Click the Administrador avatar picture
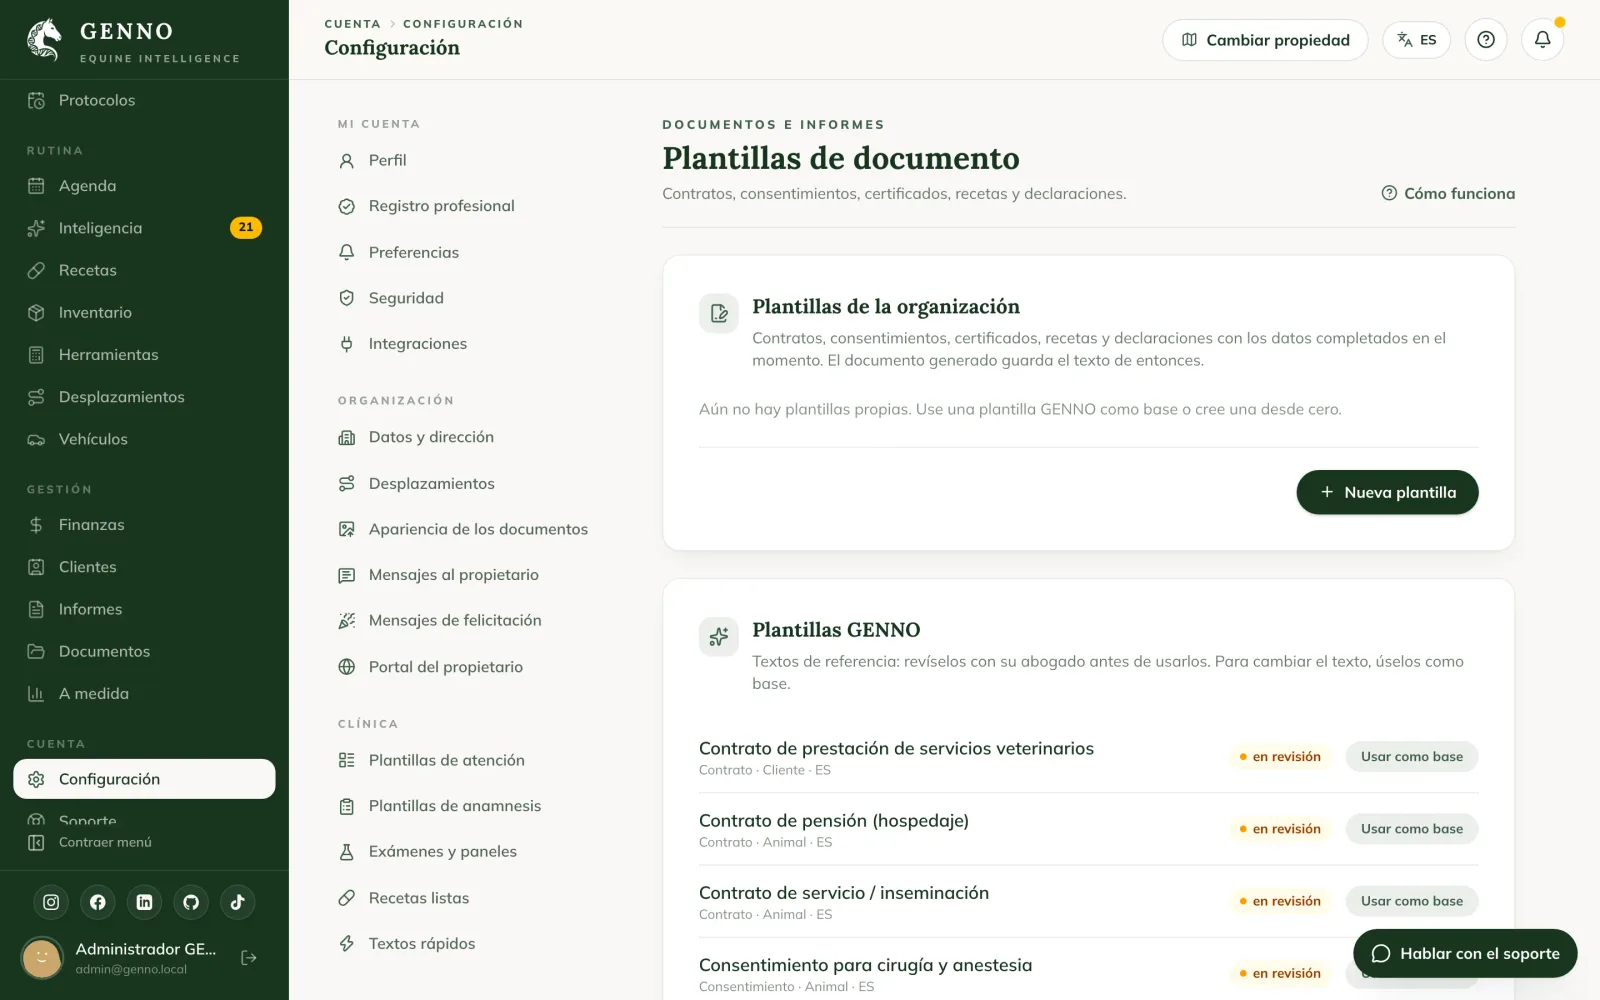The image size is (1600, 1000). pos(42,958)
